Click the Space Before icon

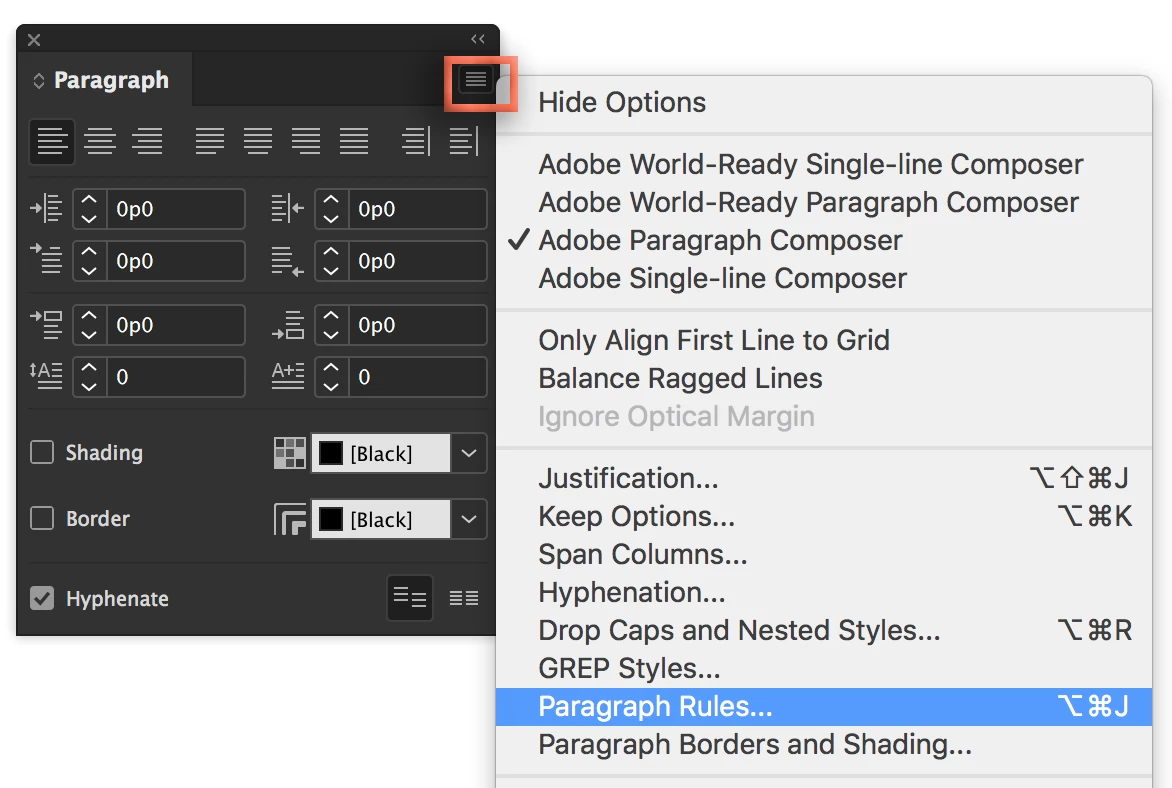tap(46, 324)
